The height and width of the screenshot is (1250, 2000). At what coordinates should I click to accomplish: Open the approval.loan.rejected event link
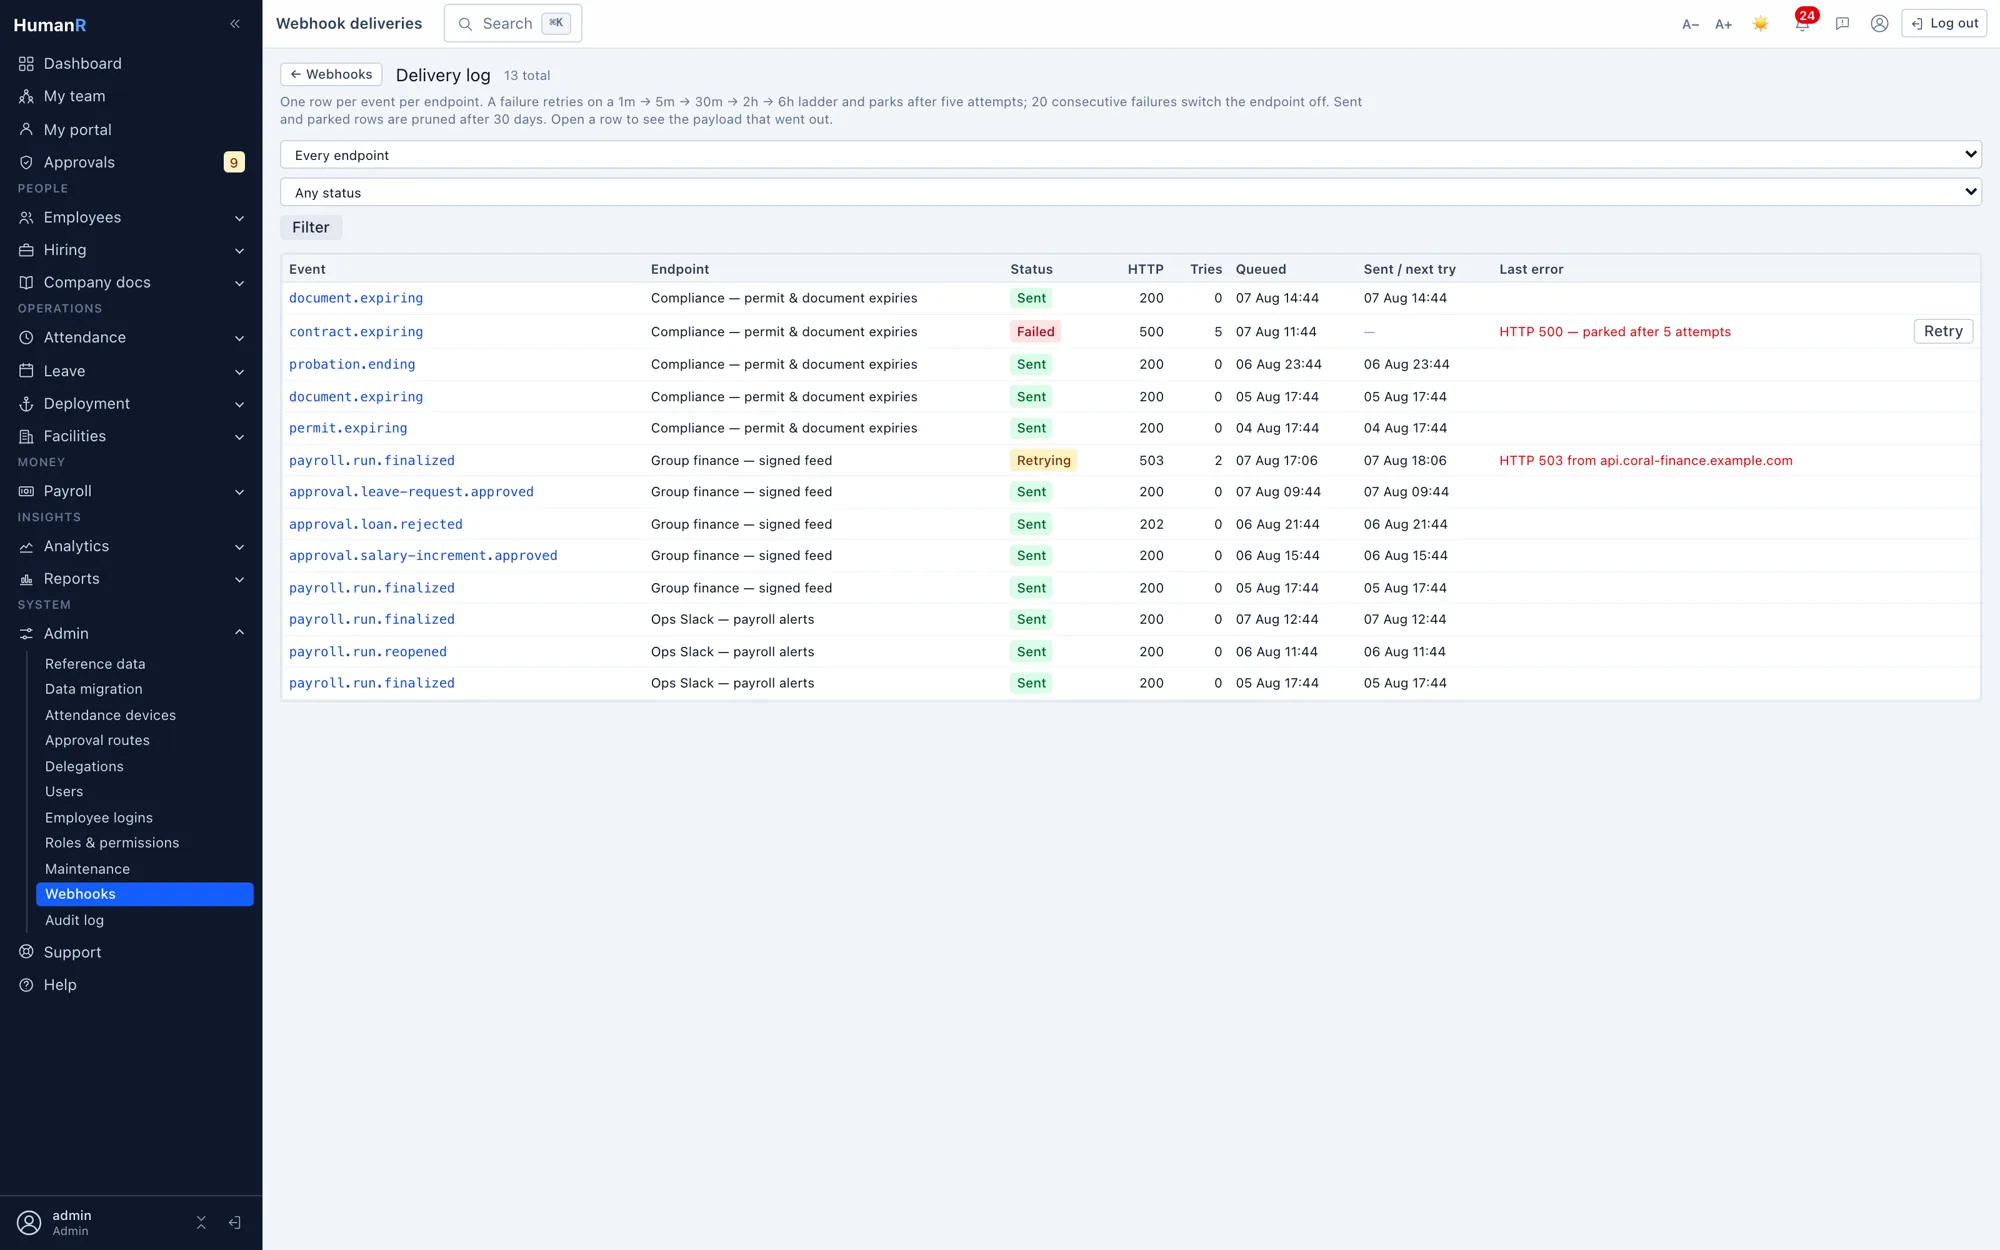[376, 524]
